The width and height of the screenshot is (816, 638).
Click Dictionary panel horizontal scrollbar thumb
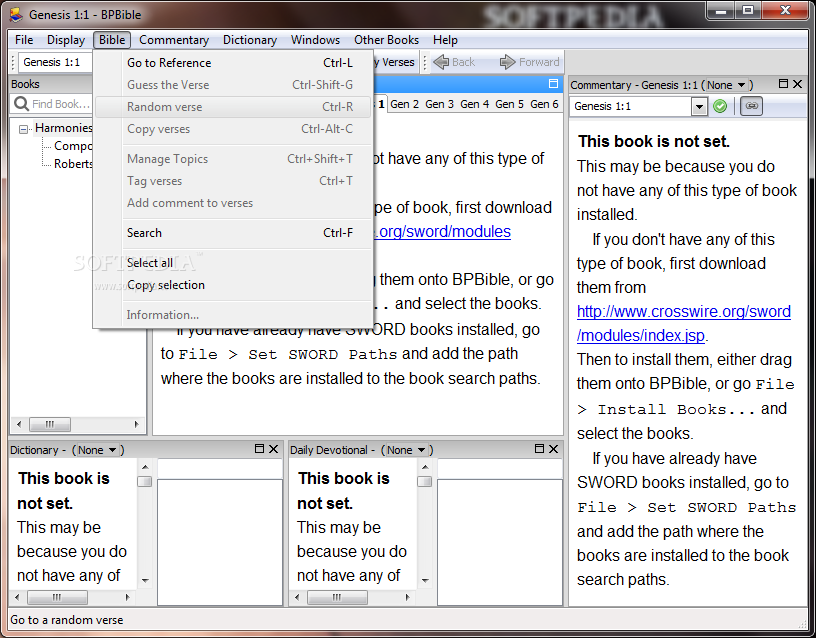(57, 597)
